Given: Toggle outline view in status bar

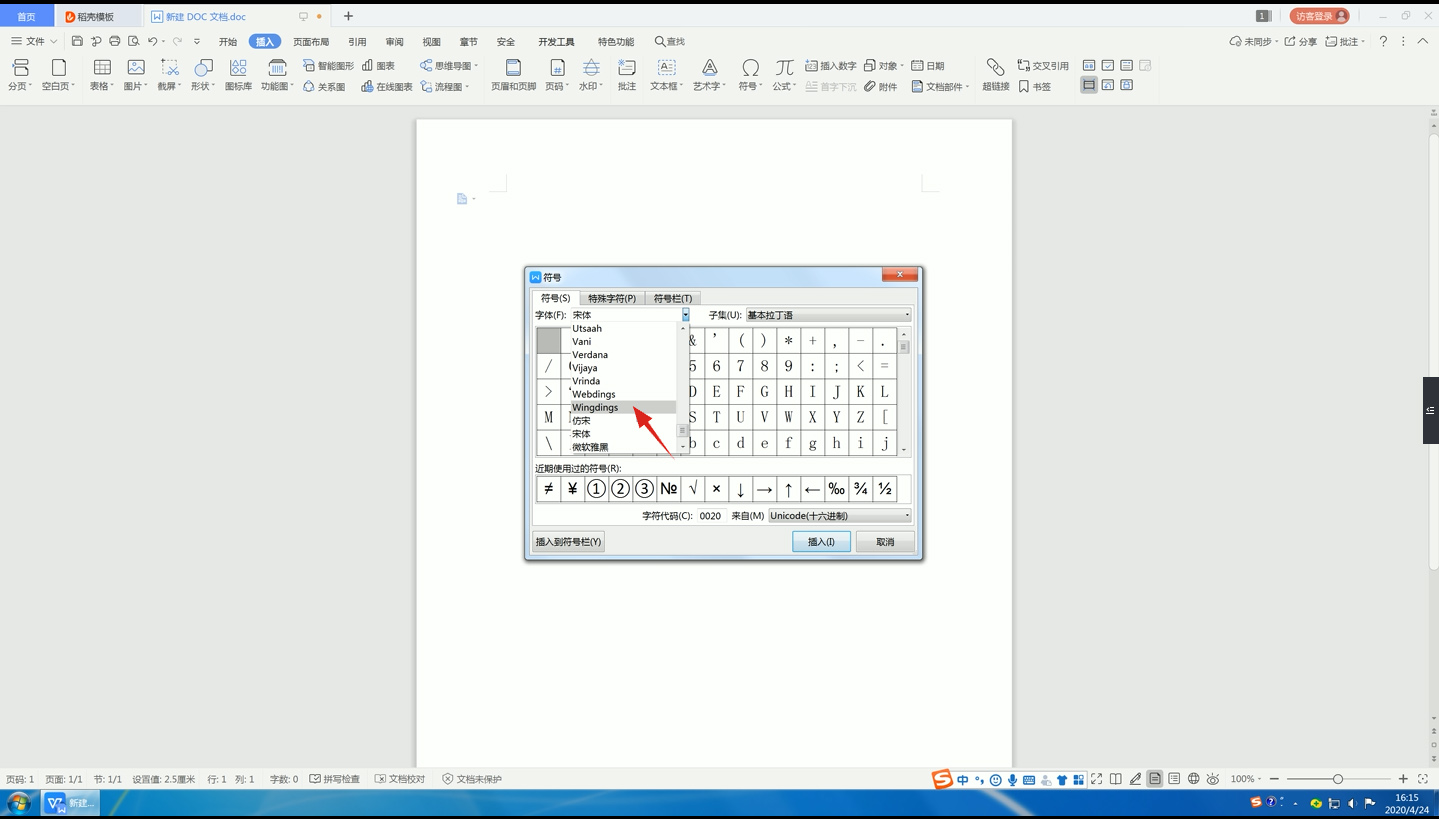Looking at the screenshot, I should tap(1174, 779).
